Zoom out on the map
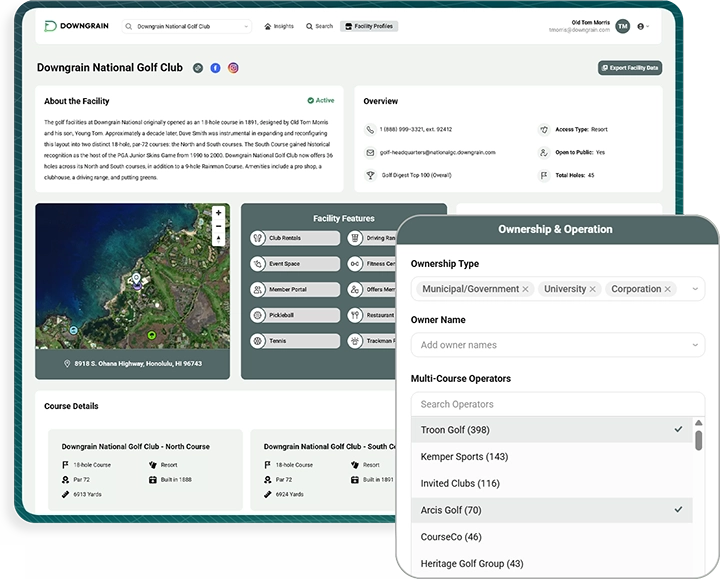The image size is (720, 579). [x=218, y=226]
